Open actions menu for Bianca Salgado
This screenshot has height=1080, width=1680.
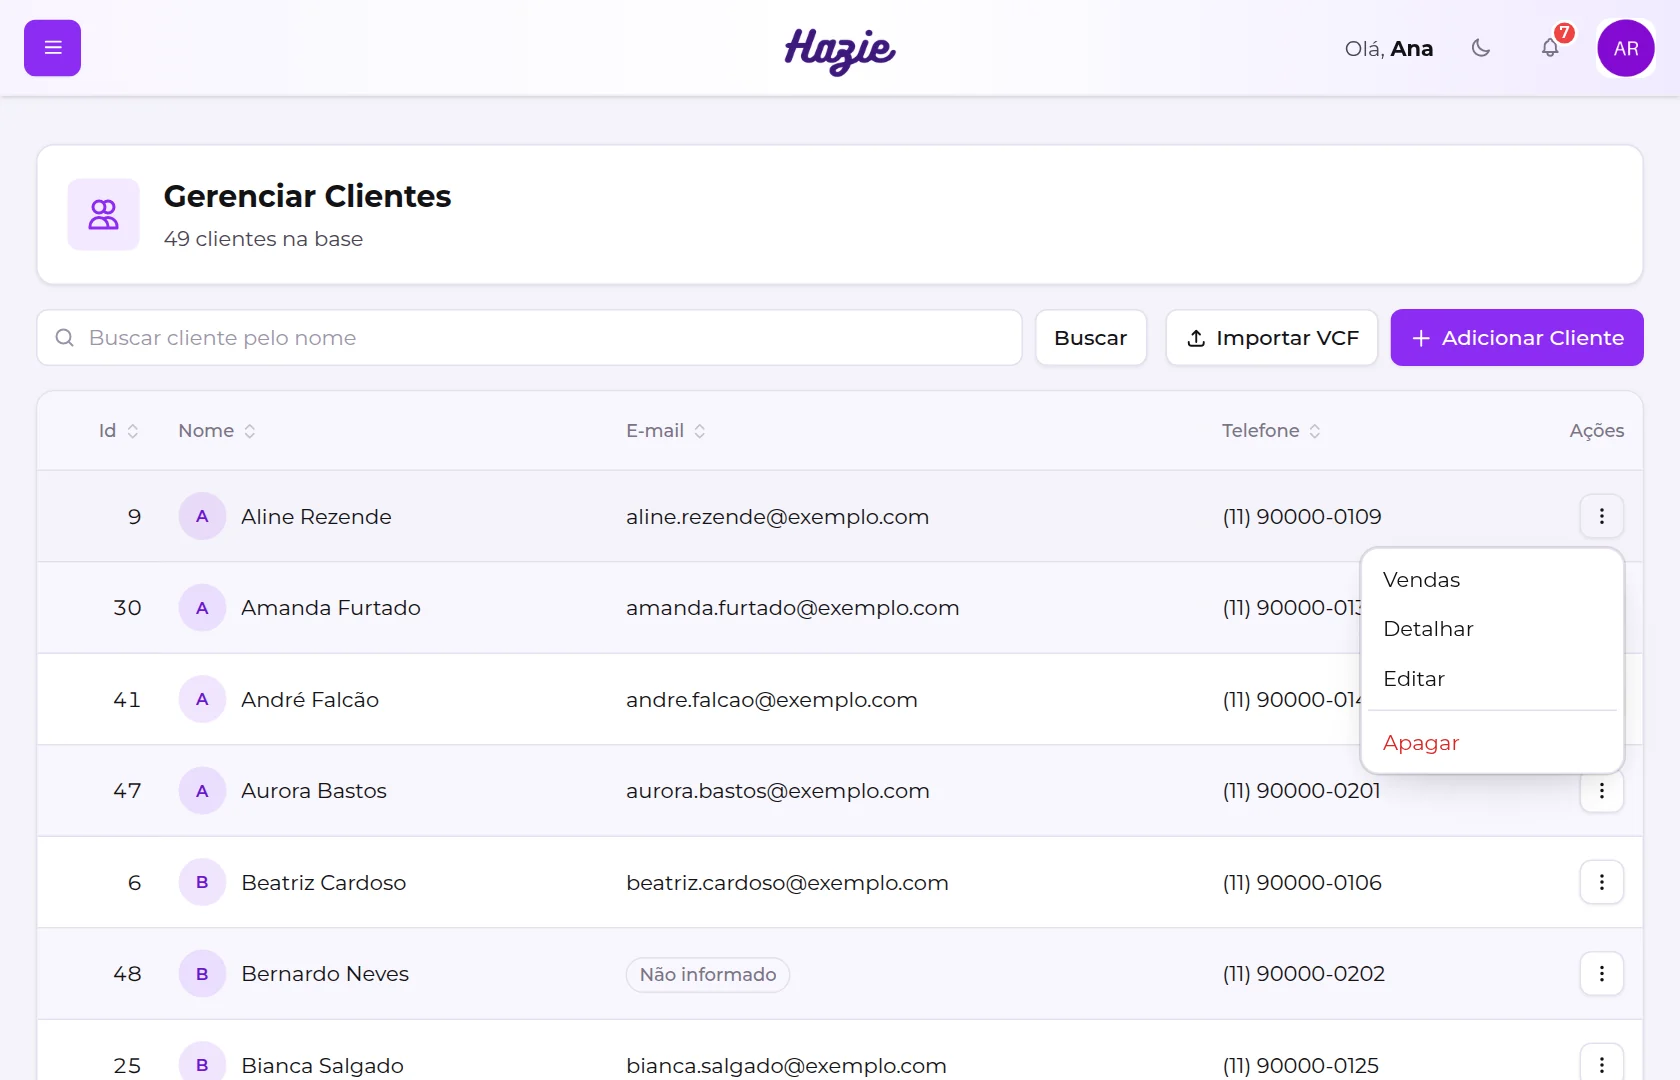coord(1602,1064)
